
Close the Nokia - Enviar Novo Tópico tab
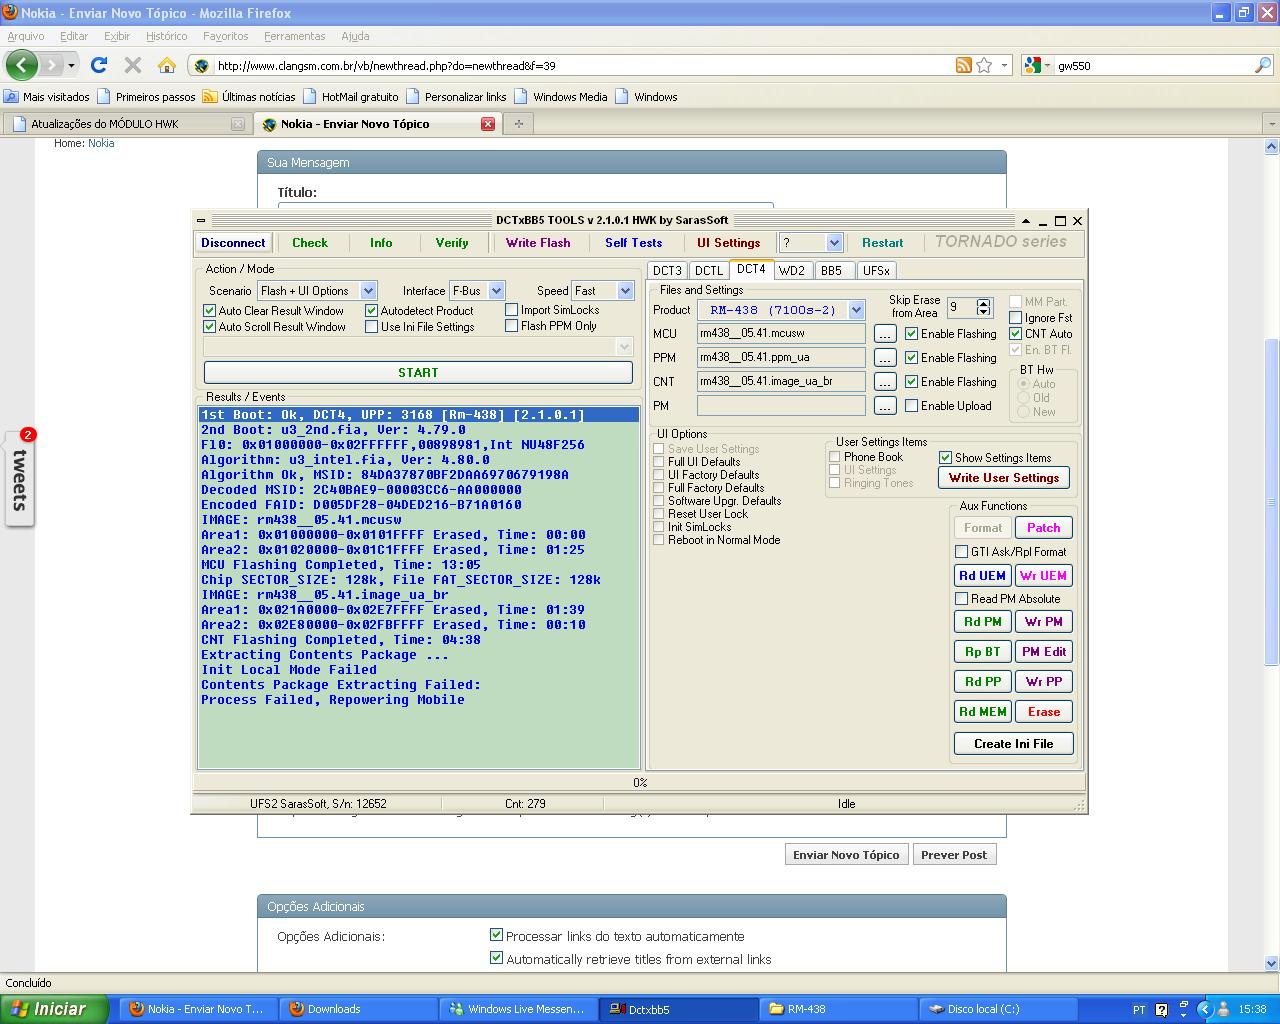point(488,124)
